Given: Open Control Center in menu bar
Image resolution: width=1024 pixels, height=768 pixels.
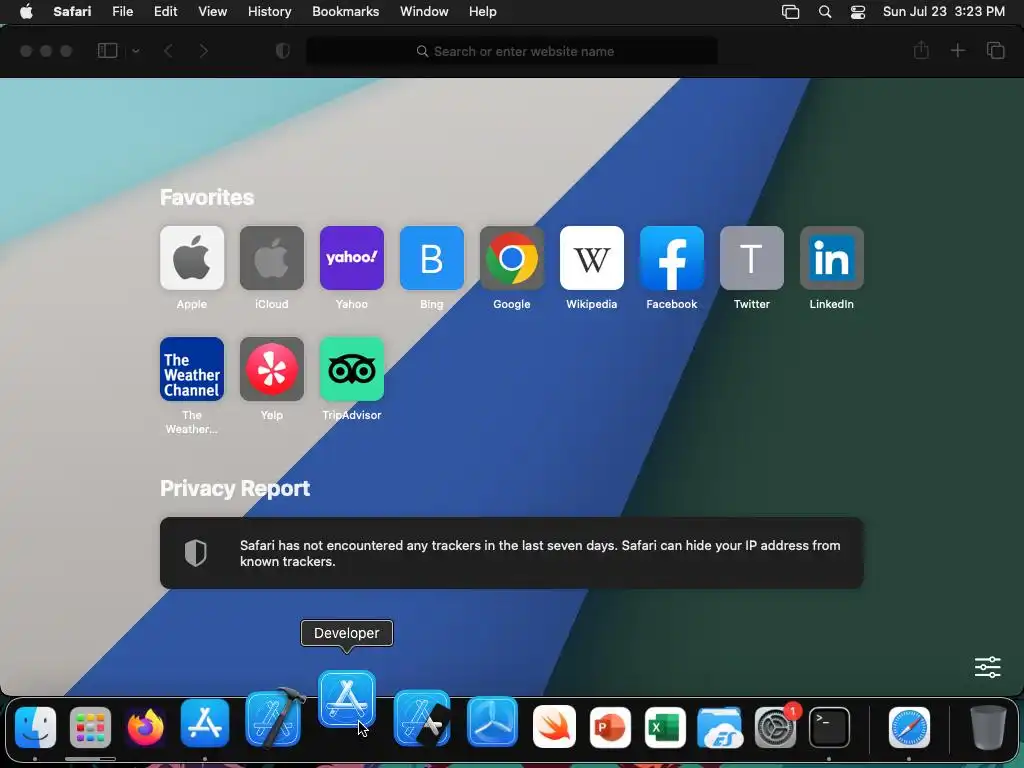Looking at the screenshot, I should [857, 12].
